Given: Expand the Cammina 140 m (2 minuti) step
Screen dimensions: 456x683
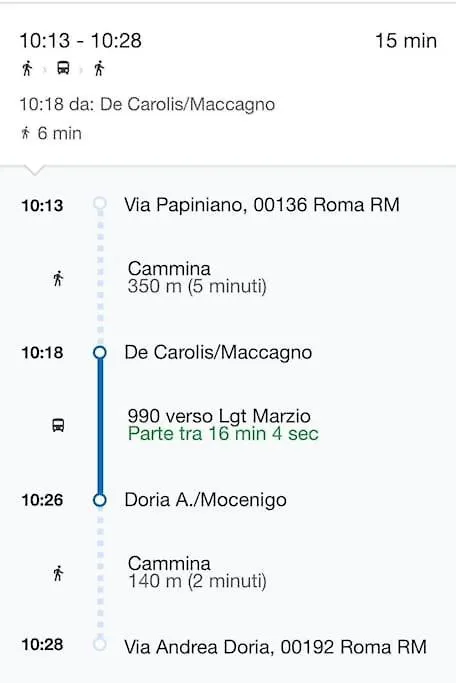Looking at the screenshot, I should pos(197,572).
